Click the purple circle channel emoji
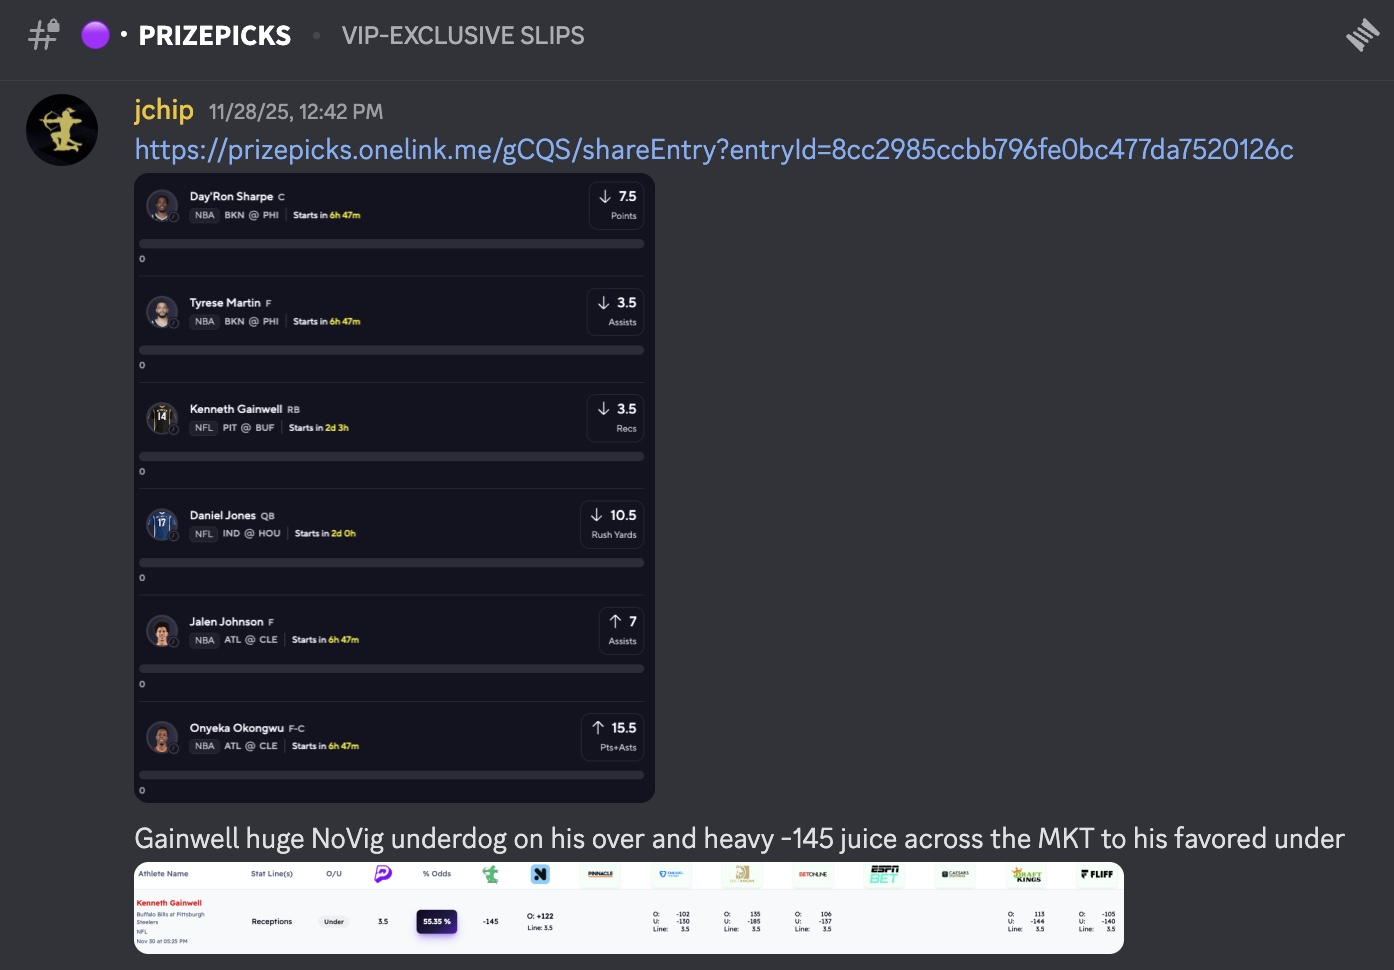The width and height of the screenshot is (1394, 970). [95, 36]
